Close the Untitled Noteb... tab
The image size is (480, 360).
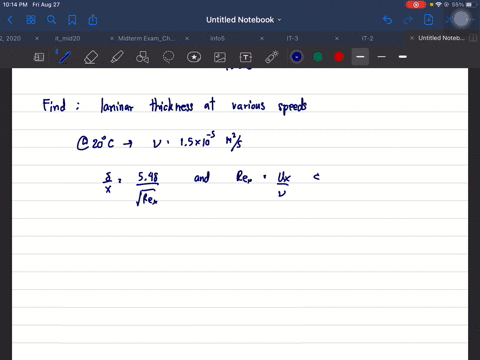[412, 38]
